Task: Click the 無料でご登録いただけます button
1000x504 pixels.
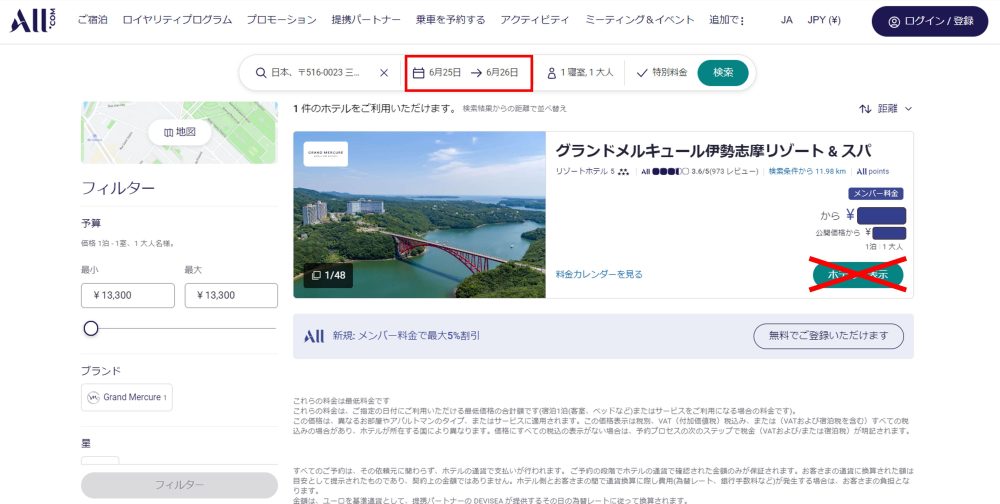Action: click(828, 336)
